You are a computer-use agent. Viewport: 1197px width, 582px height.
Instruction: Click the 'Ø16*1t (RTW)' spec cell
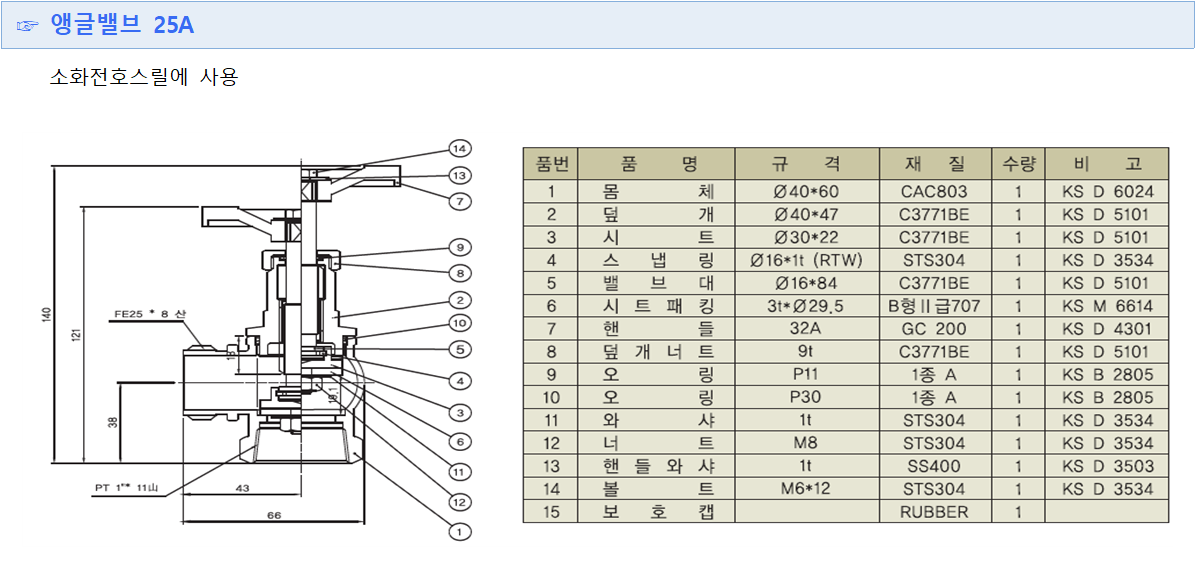[807, 260]
